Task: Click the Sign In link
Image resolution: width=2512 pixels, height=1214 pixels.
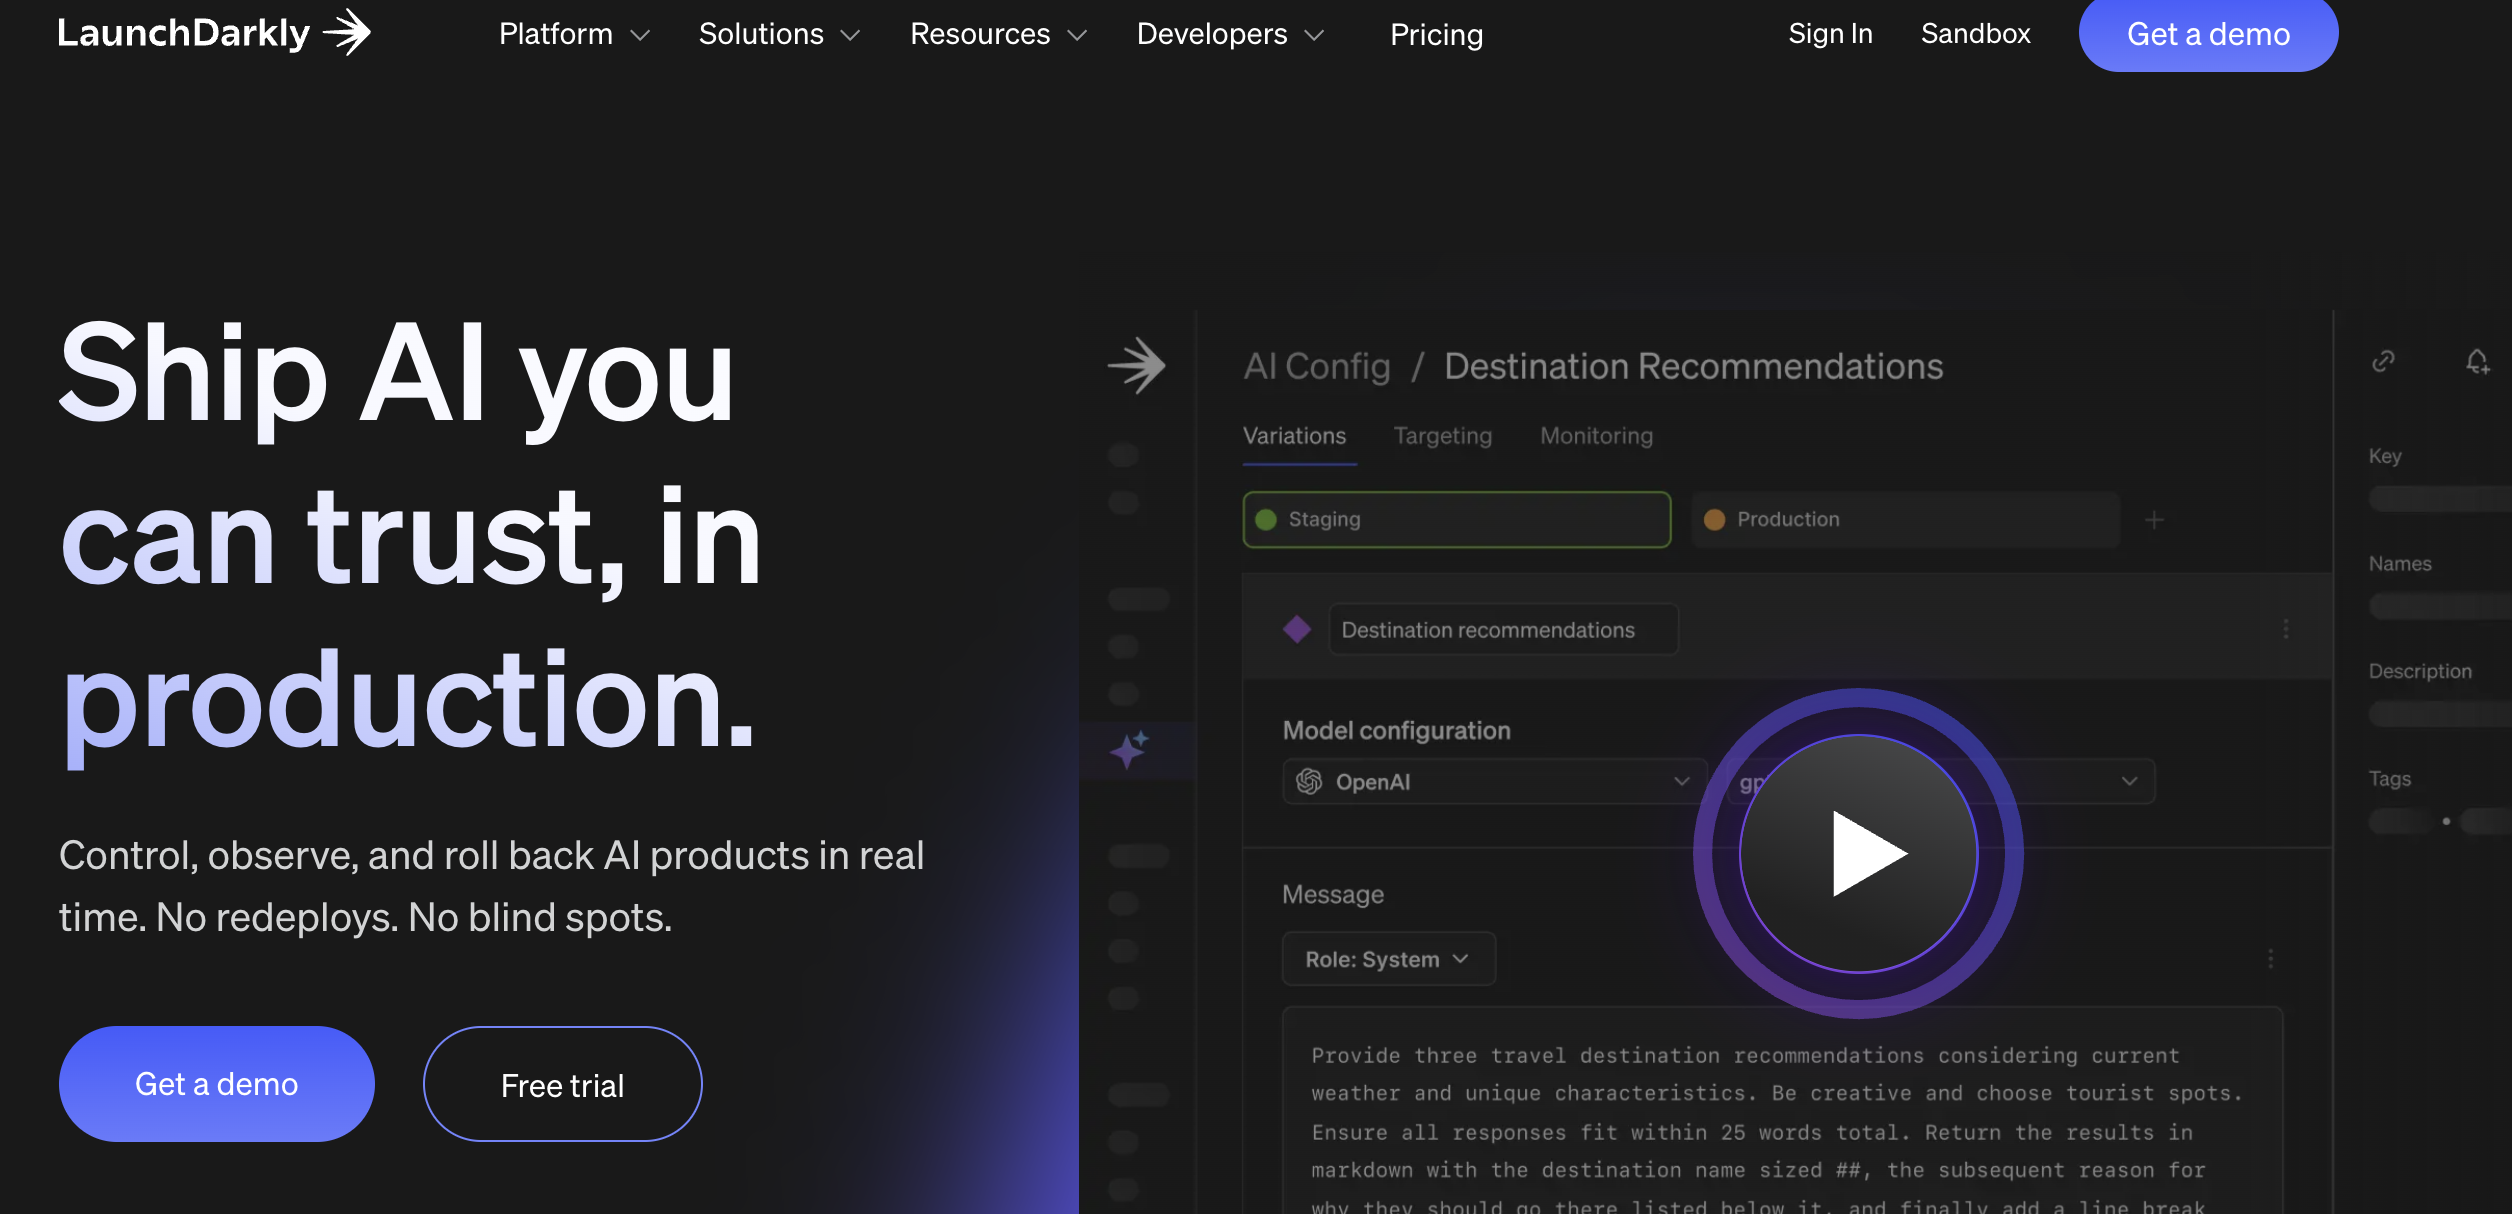Action: tap(1830, 33)
